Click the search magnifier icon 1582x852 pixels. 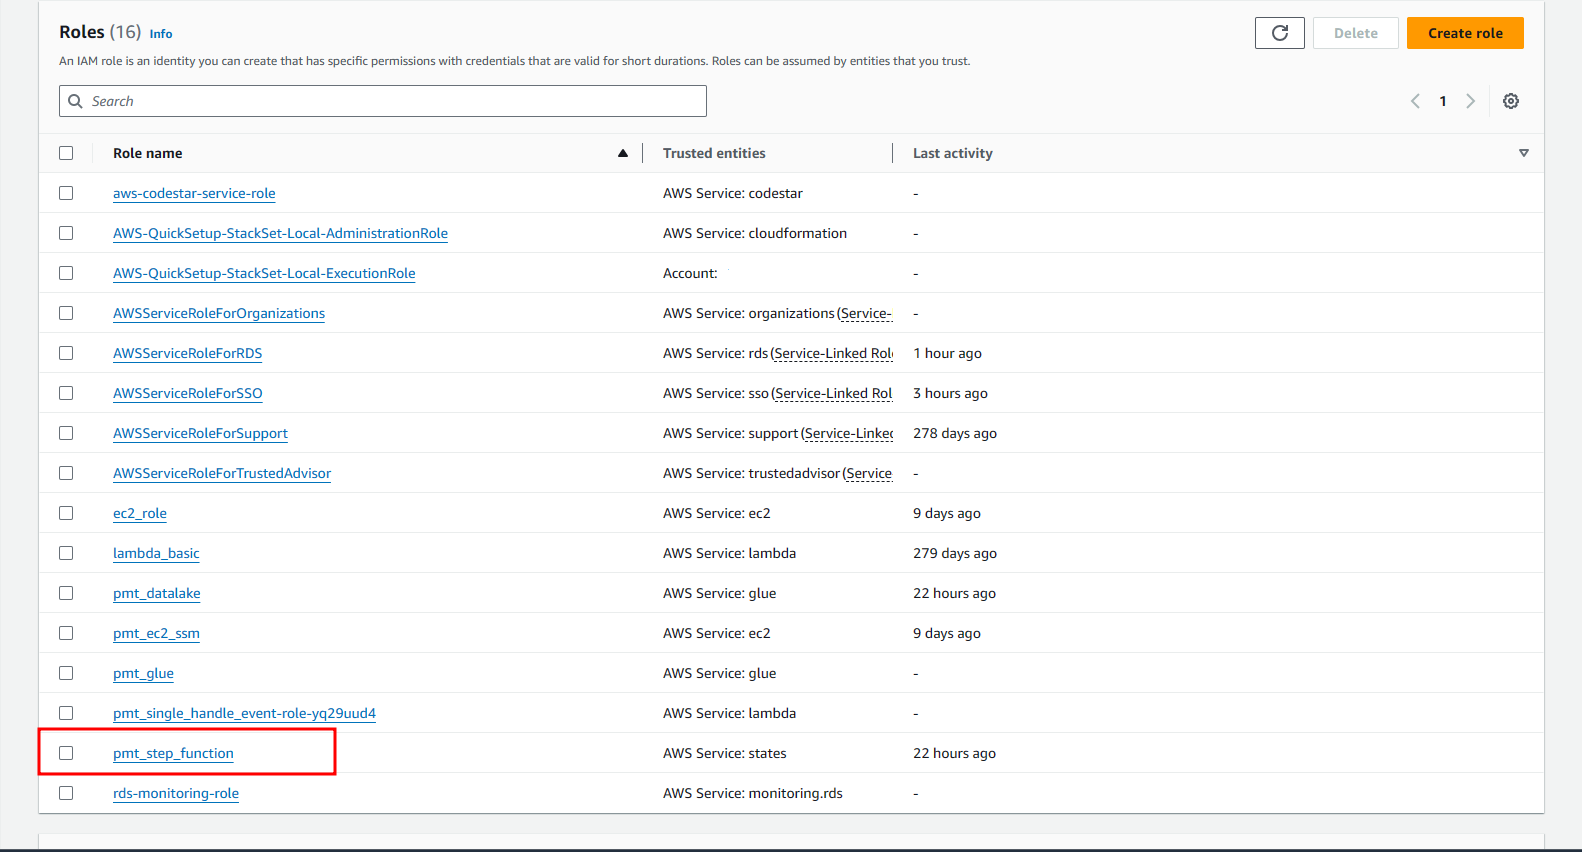pos(75,101)
